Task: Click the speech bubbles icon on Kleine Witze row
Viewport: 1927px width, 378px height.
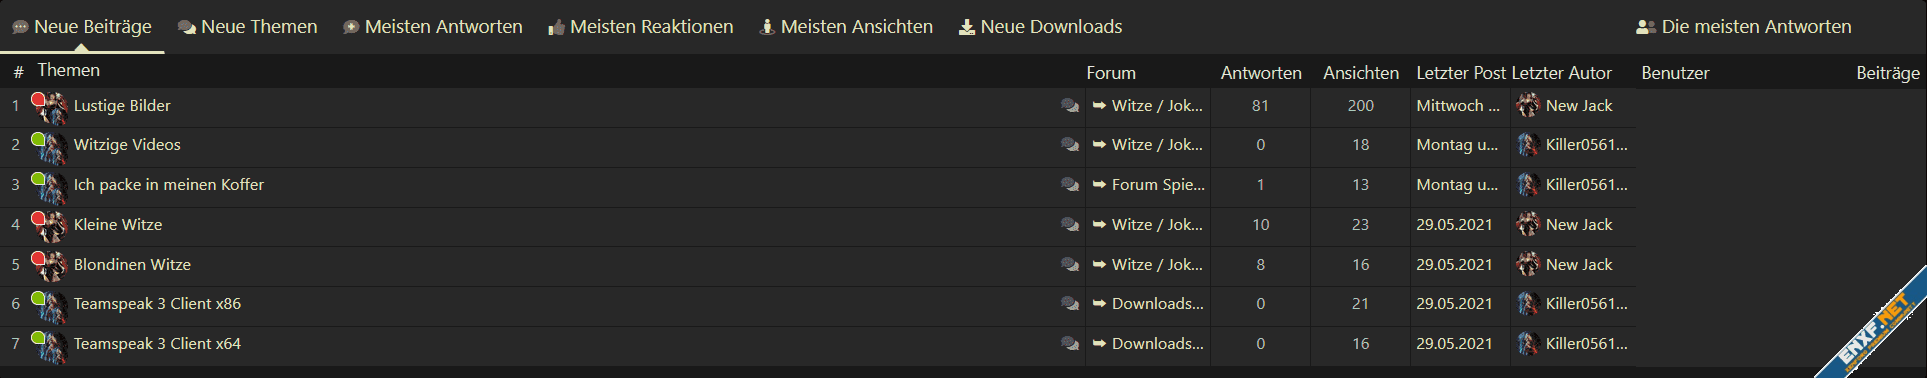Action: (x=1070, y=225)
